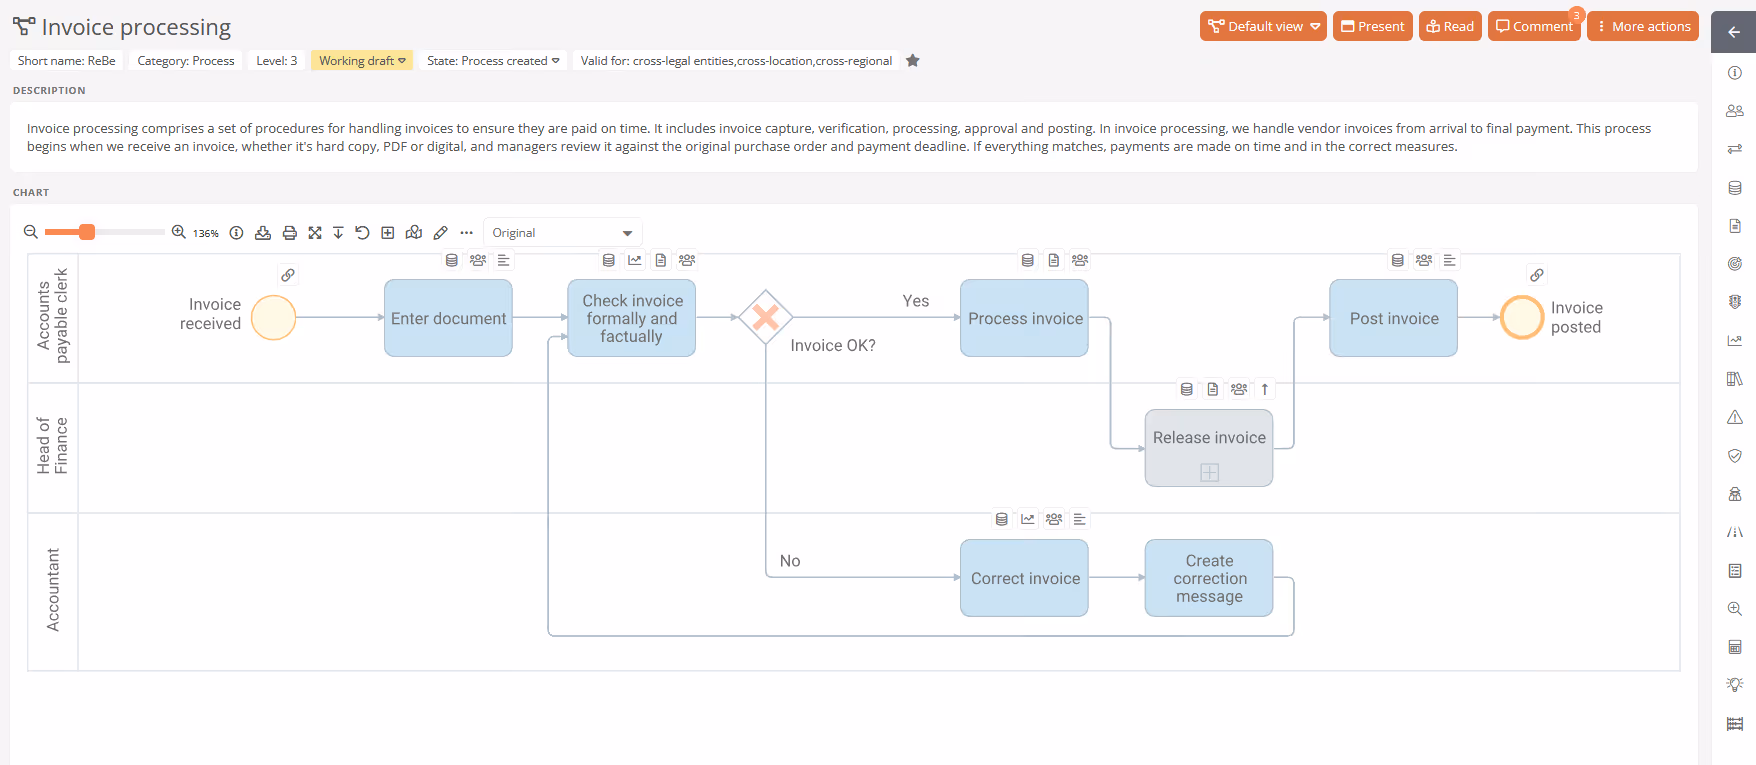
Task: Click description lines icon above Post invoice
Action: [1450, 260]
